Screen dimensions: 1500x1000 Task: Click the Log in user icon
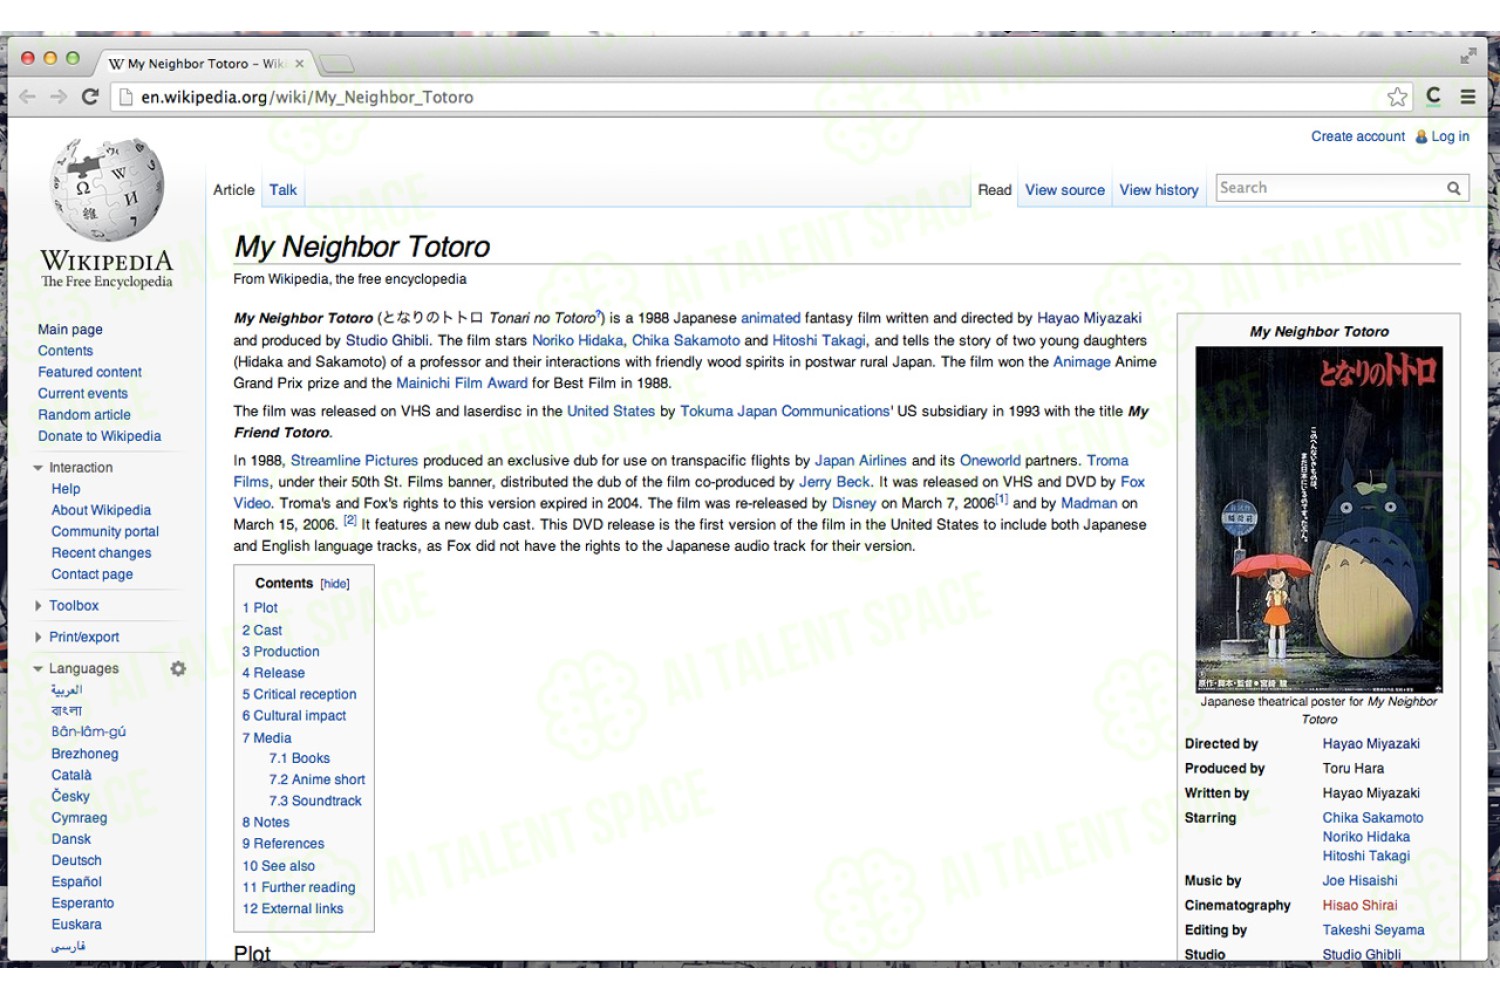tap(1421, 137)
